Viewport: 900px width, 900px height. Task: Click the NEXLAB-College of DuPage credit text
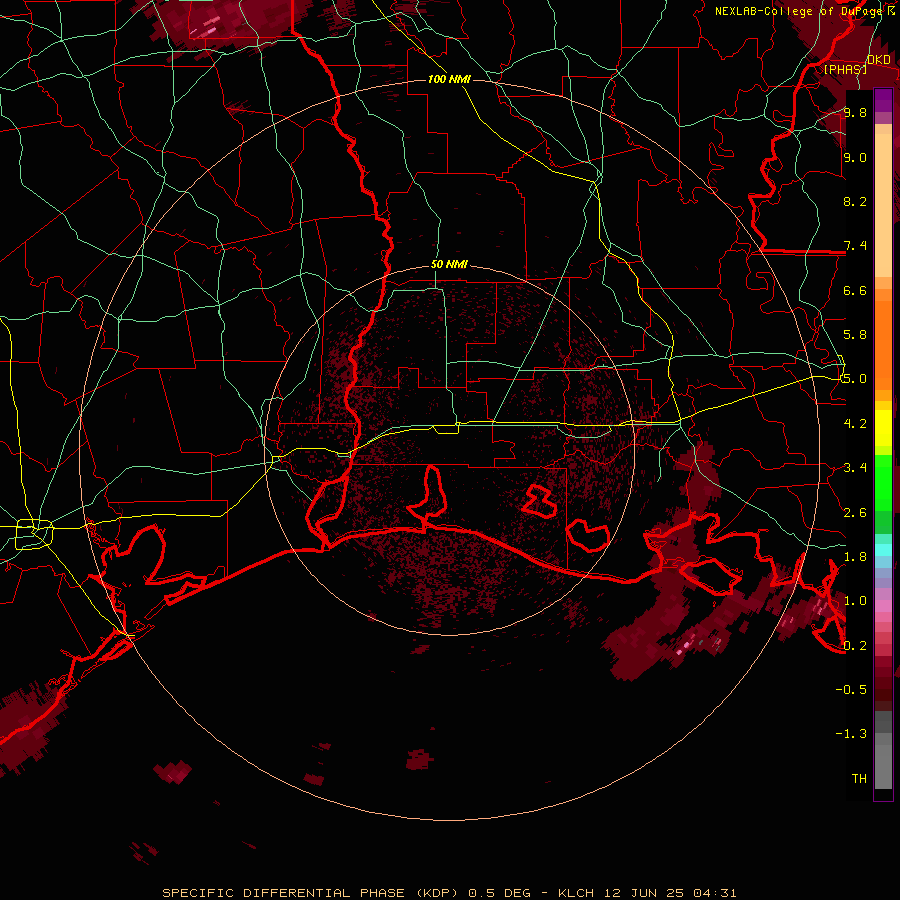point(799,11)
